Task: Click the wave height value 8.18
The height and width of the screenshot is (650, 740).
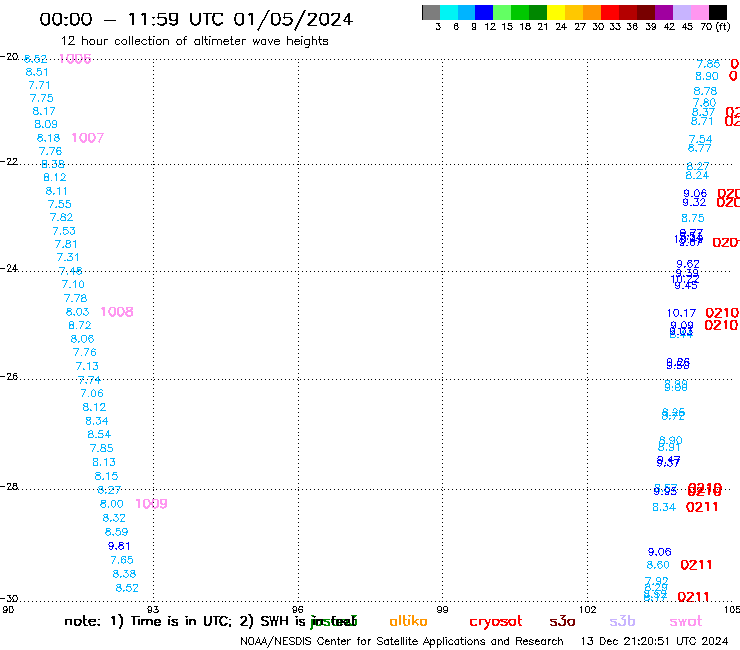Action: coord(49,138)
